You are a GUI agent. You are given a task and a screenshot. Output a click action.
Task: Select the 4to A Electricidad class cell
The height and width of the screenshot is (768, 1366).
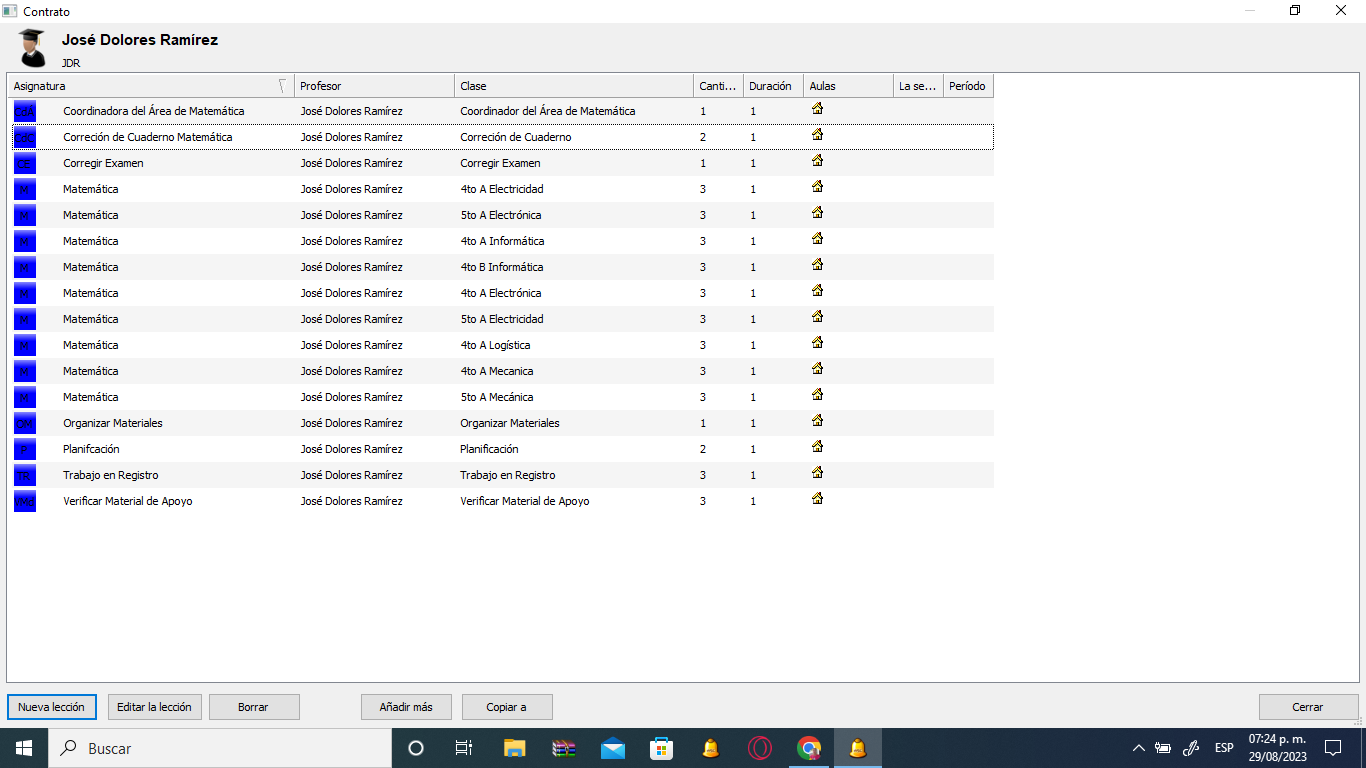pyautogui.click(x=502, y=189)
